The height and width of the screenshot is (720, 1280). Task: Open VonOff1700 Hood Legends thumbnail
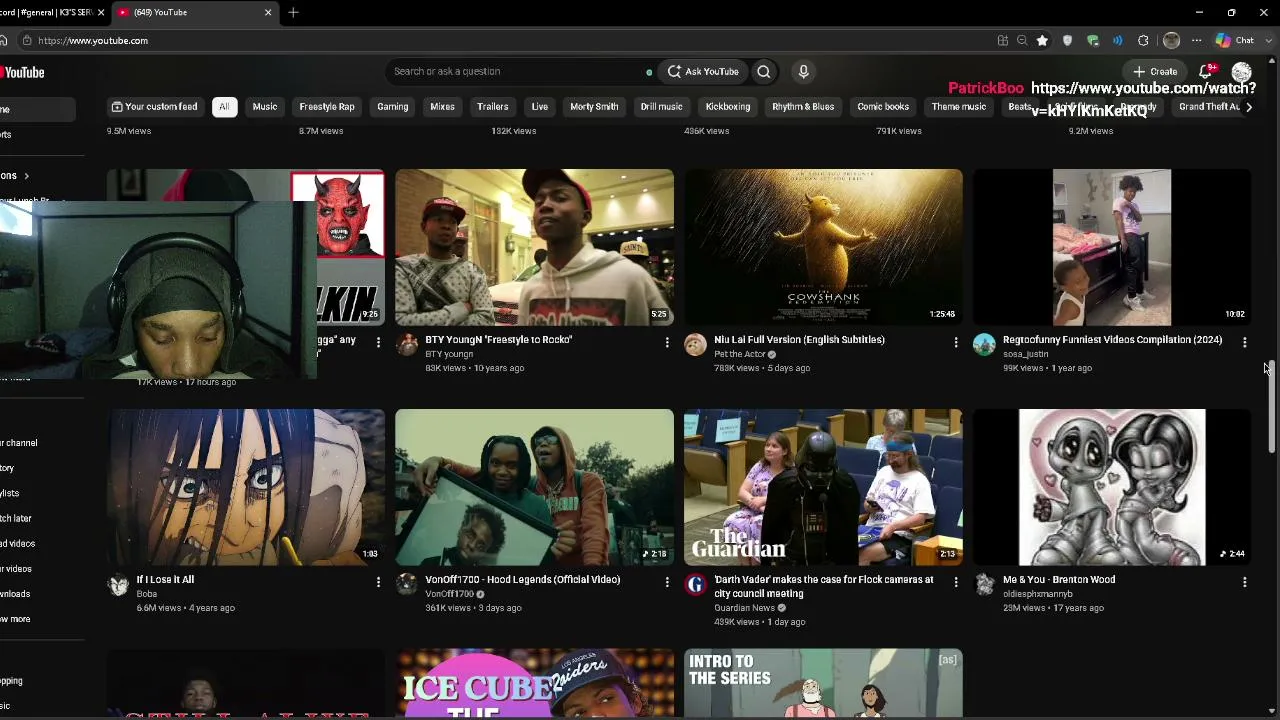[534, 487]
